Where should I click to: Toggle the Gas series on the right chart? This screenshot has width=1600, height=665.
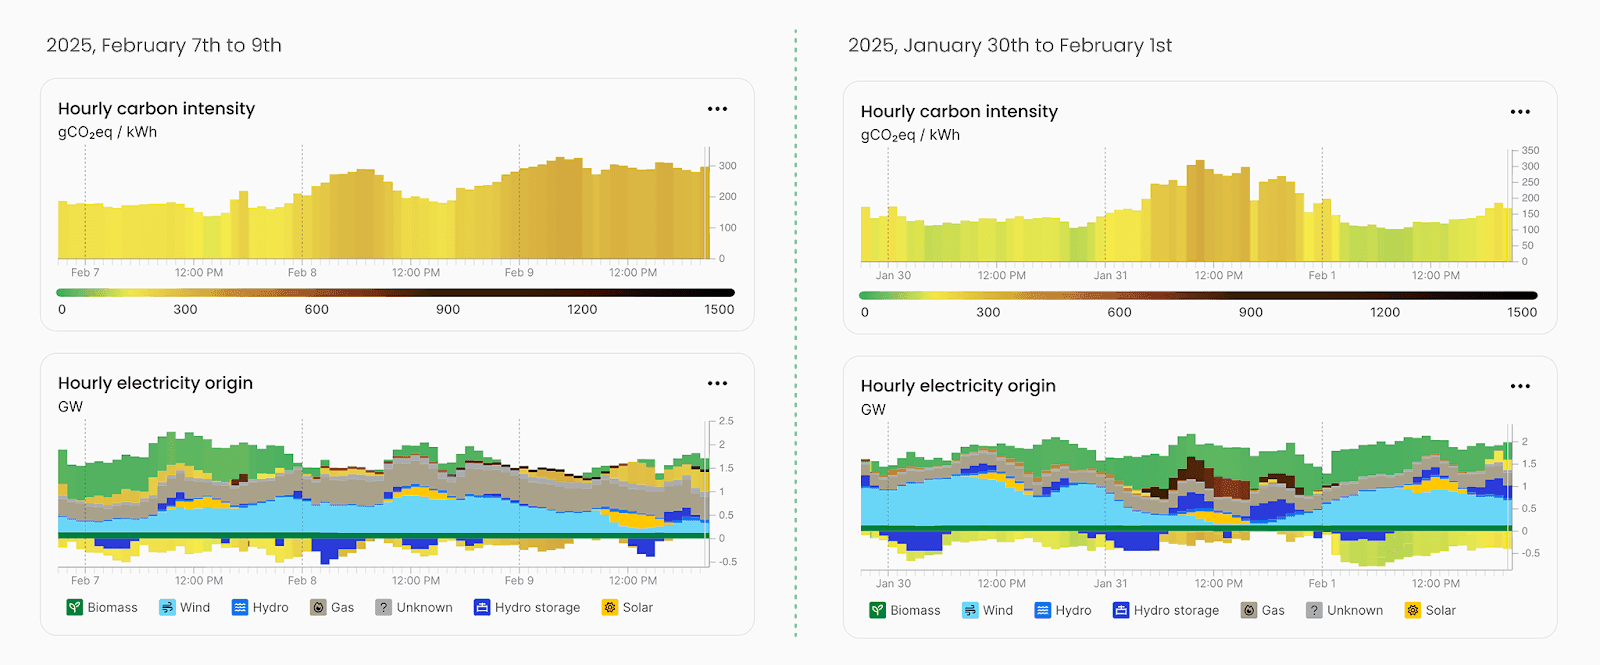pos(1250,610)
